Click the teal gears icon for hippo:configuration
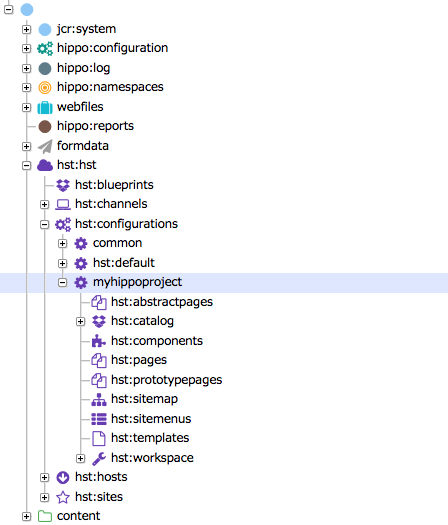Image resolution: width=448 pixels, height=525 pixels. (x=45, y=48)
